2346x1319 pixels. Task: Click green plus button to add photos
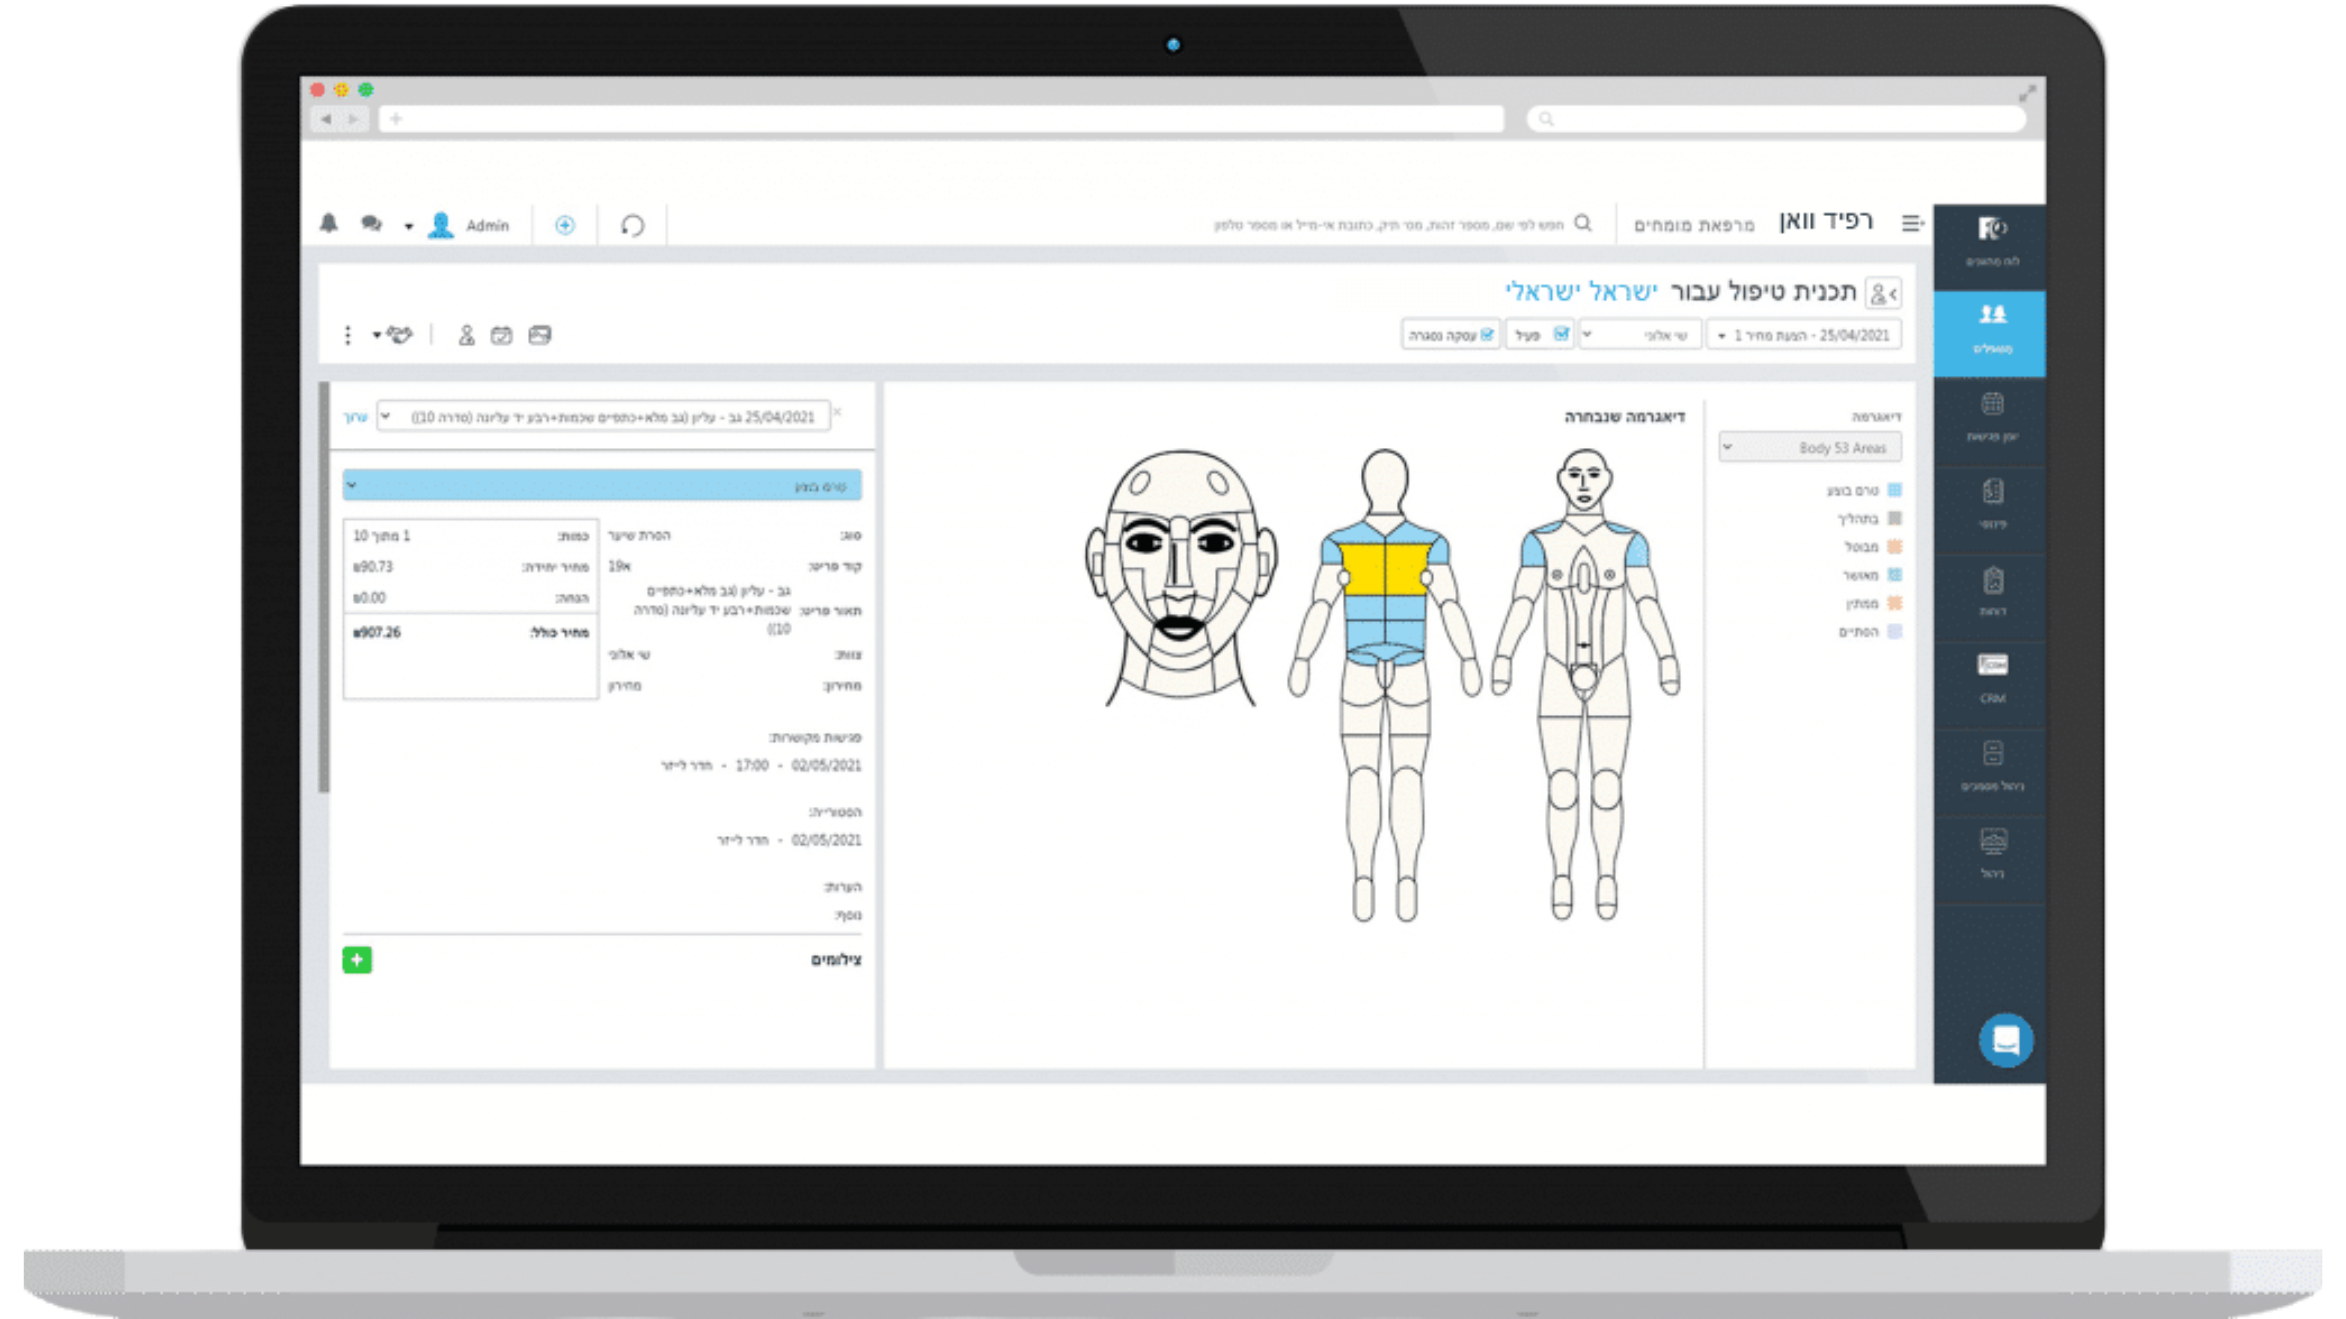[x=357, y=960]
